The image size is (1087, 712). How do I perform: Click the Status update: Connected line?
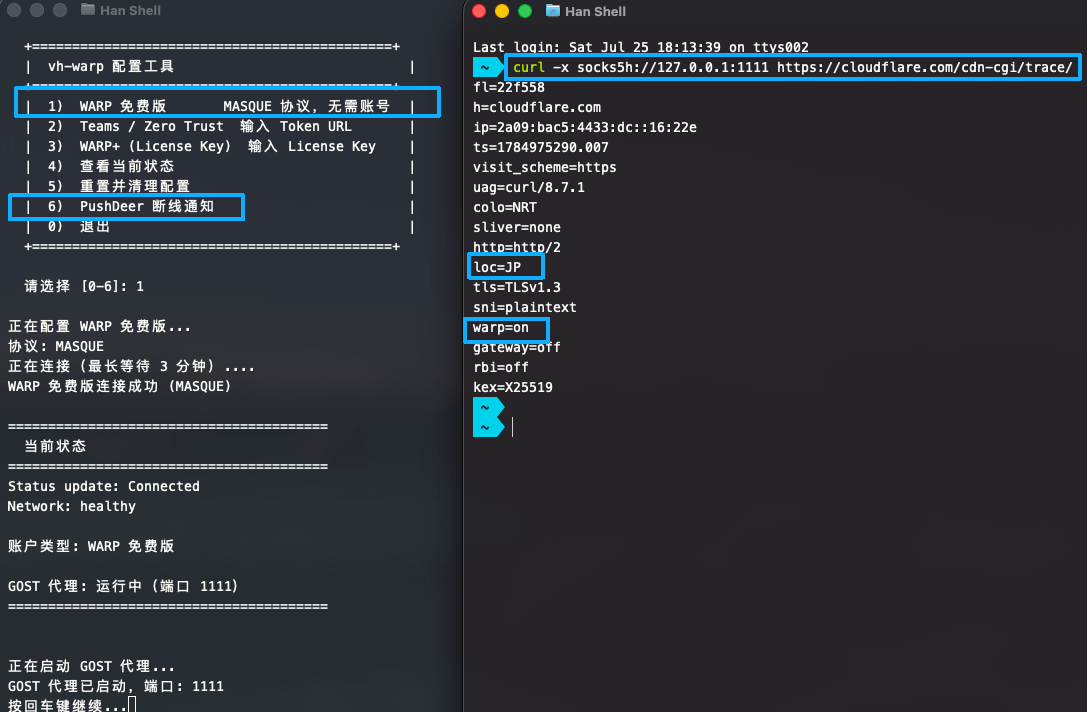(x=104, y=486)
